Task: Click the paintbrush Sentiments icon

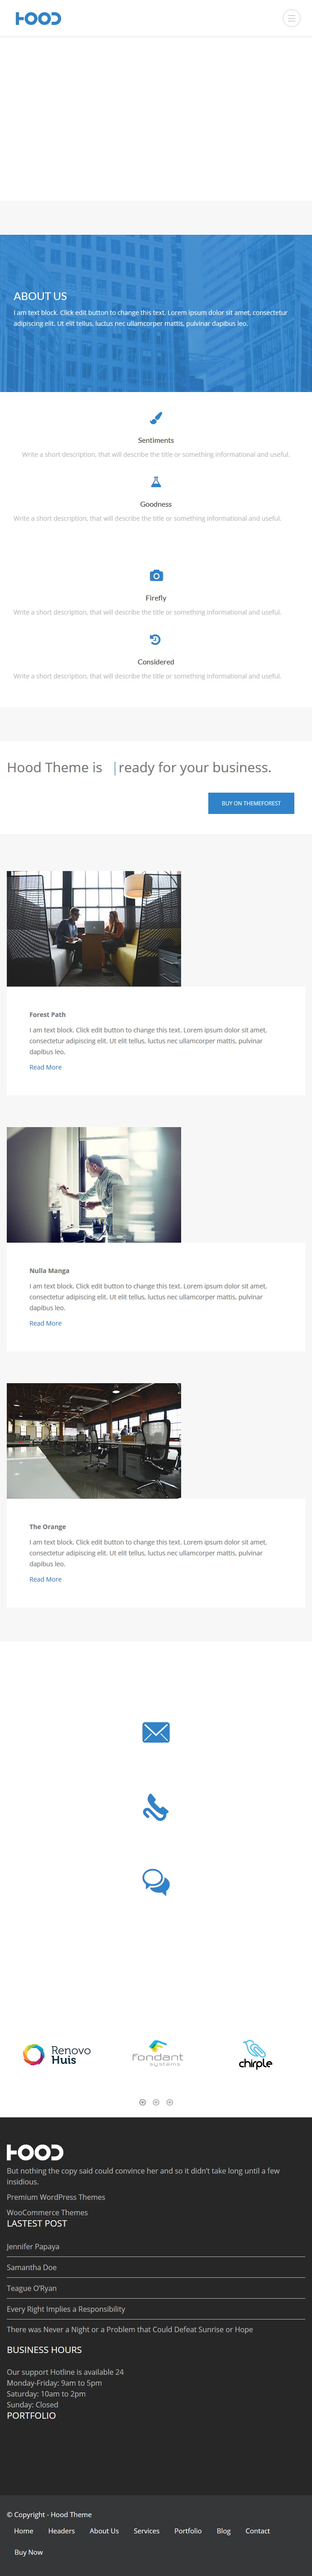Action: coord(156,417)
